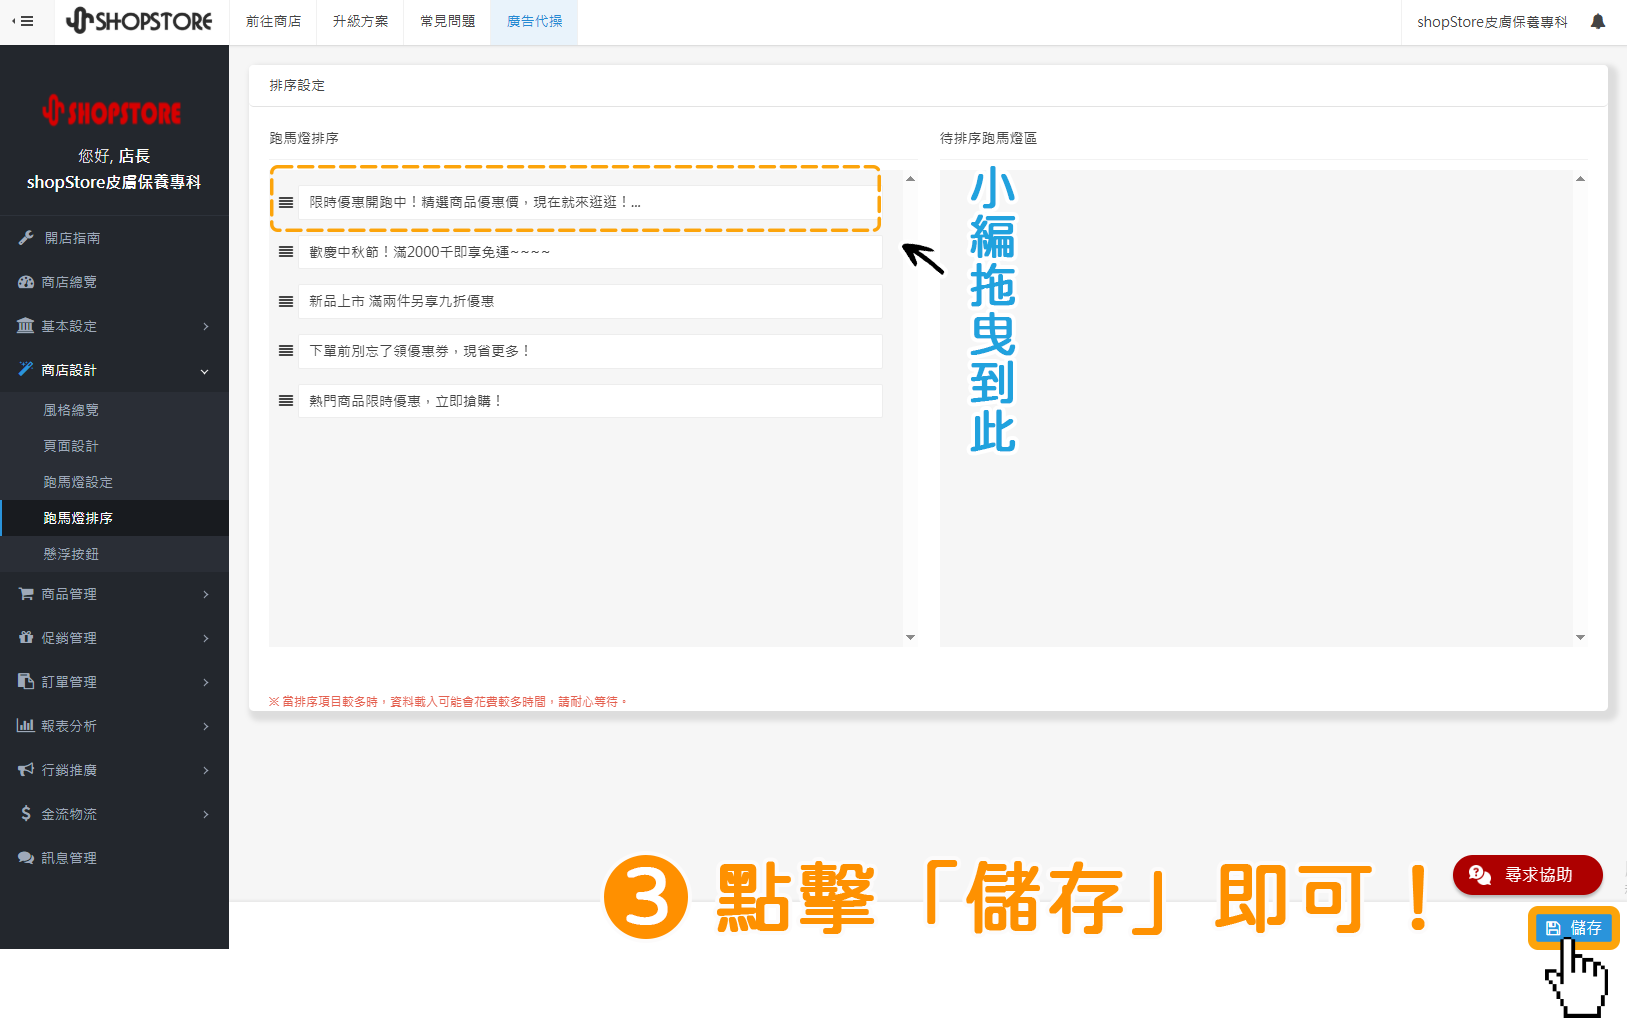1627x1020 pixels.
Task: Grab handle icon of 歡慶中秋節 row
Action: 286,252
